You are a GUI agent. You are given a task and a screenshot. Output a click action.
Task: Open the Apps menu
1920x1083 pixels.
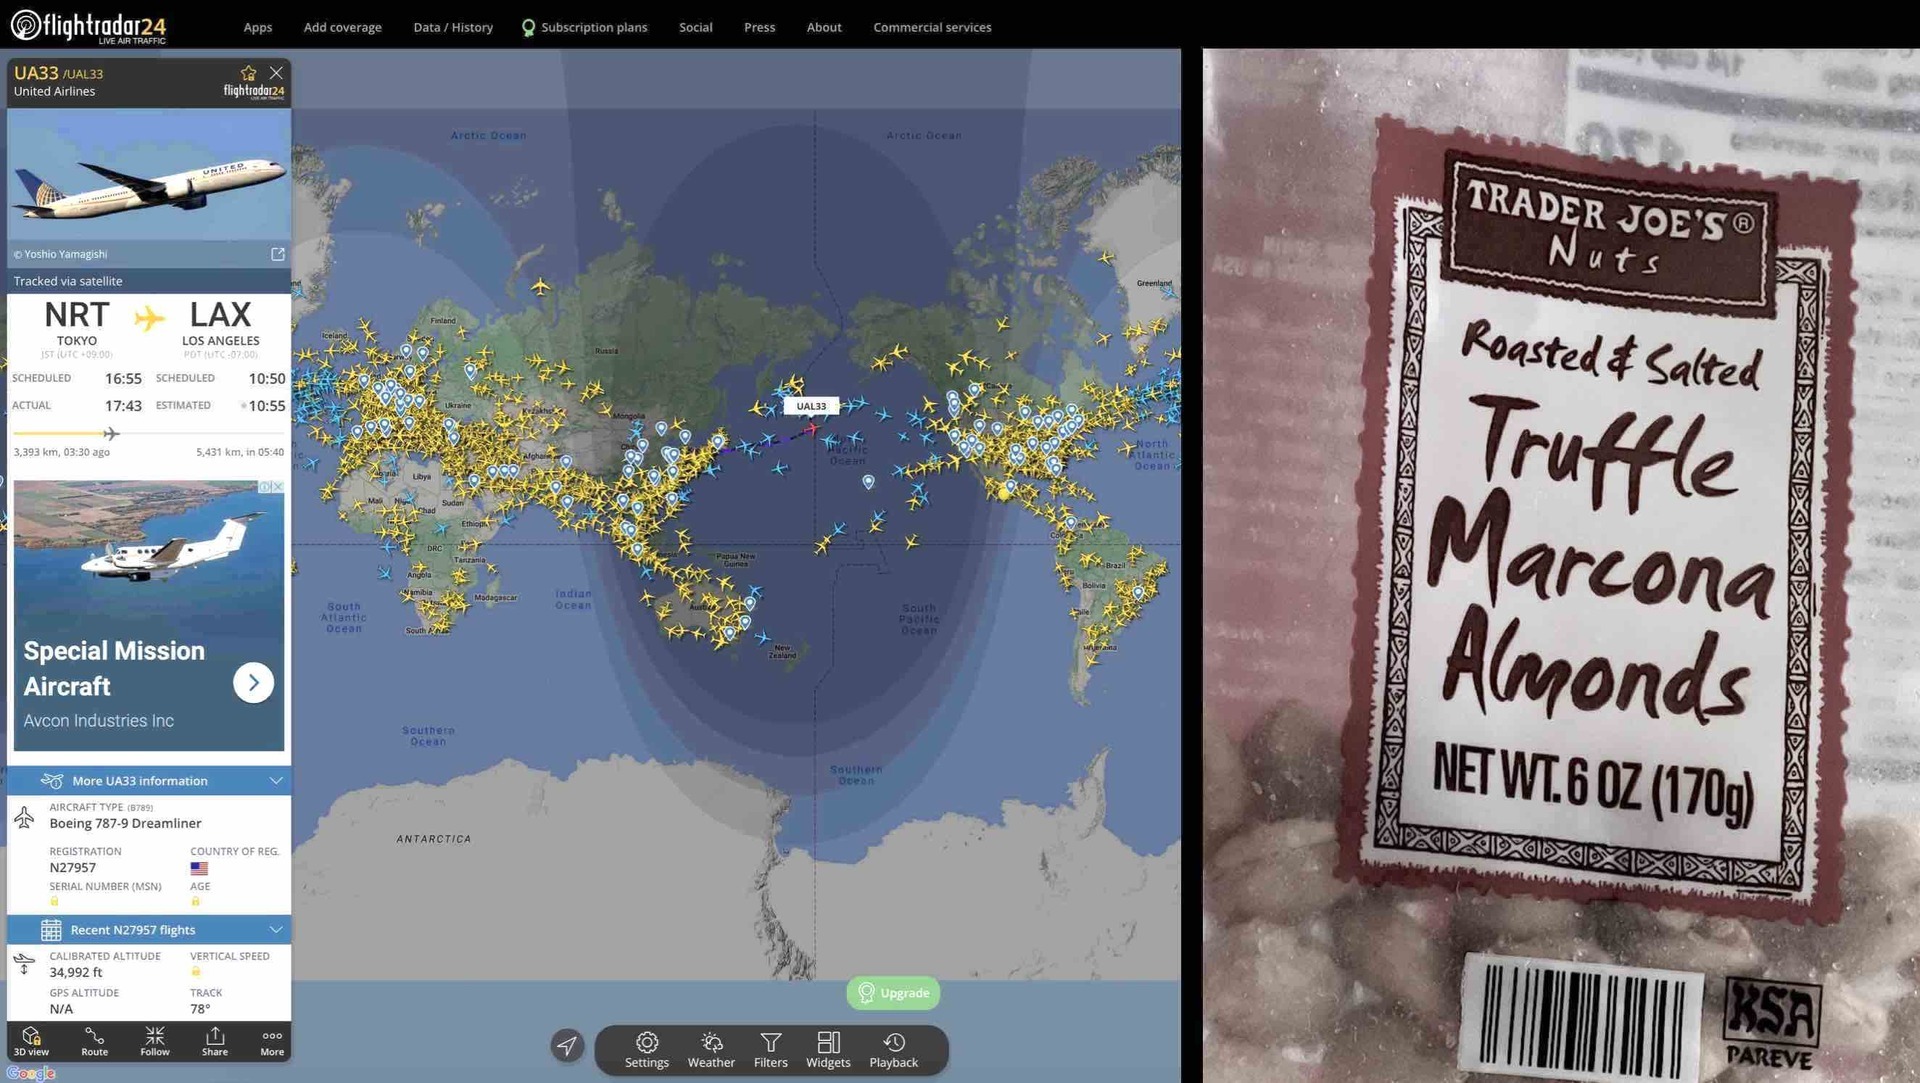coord(258,27)
